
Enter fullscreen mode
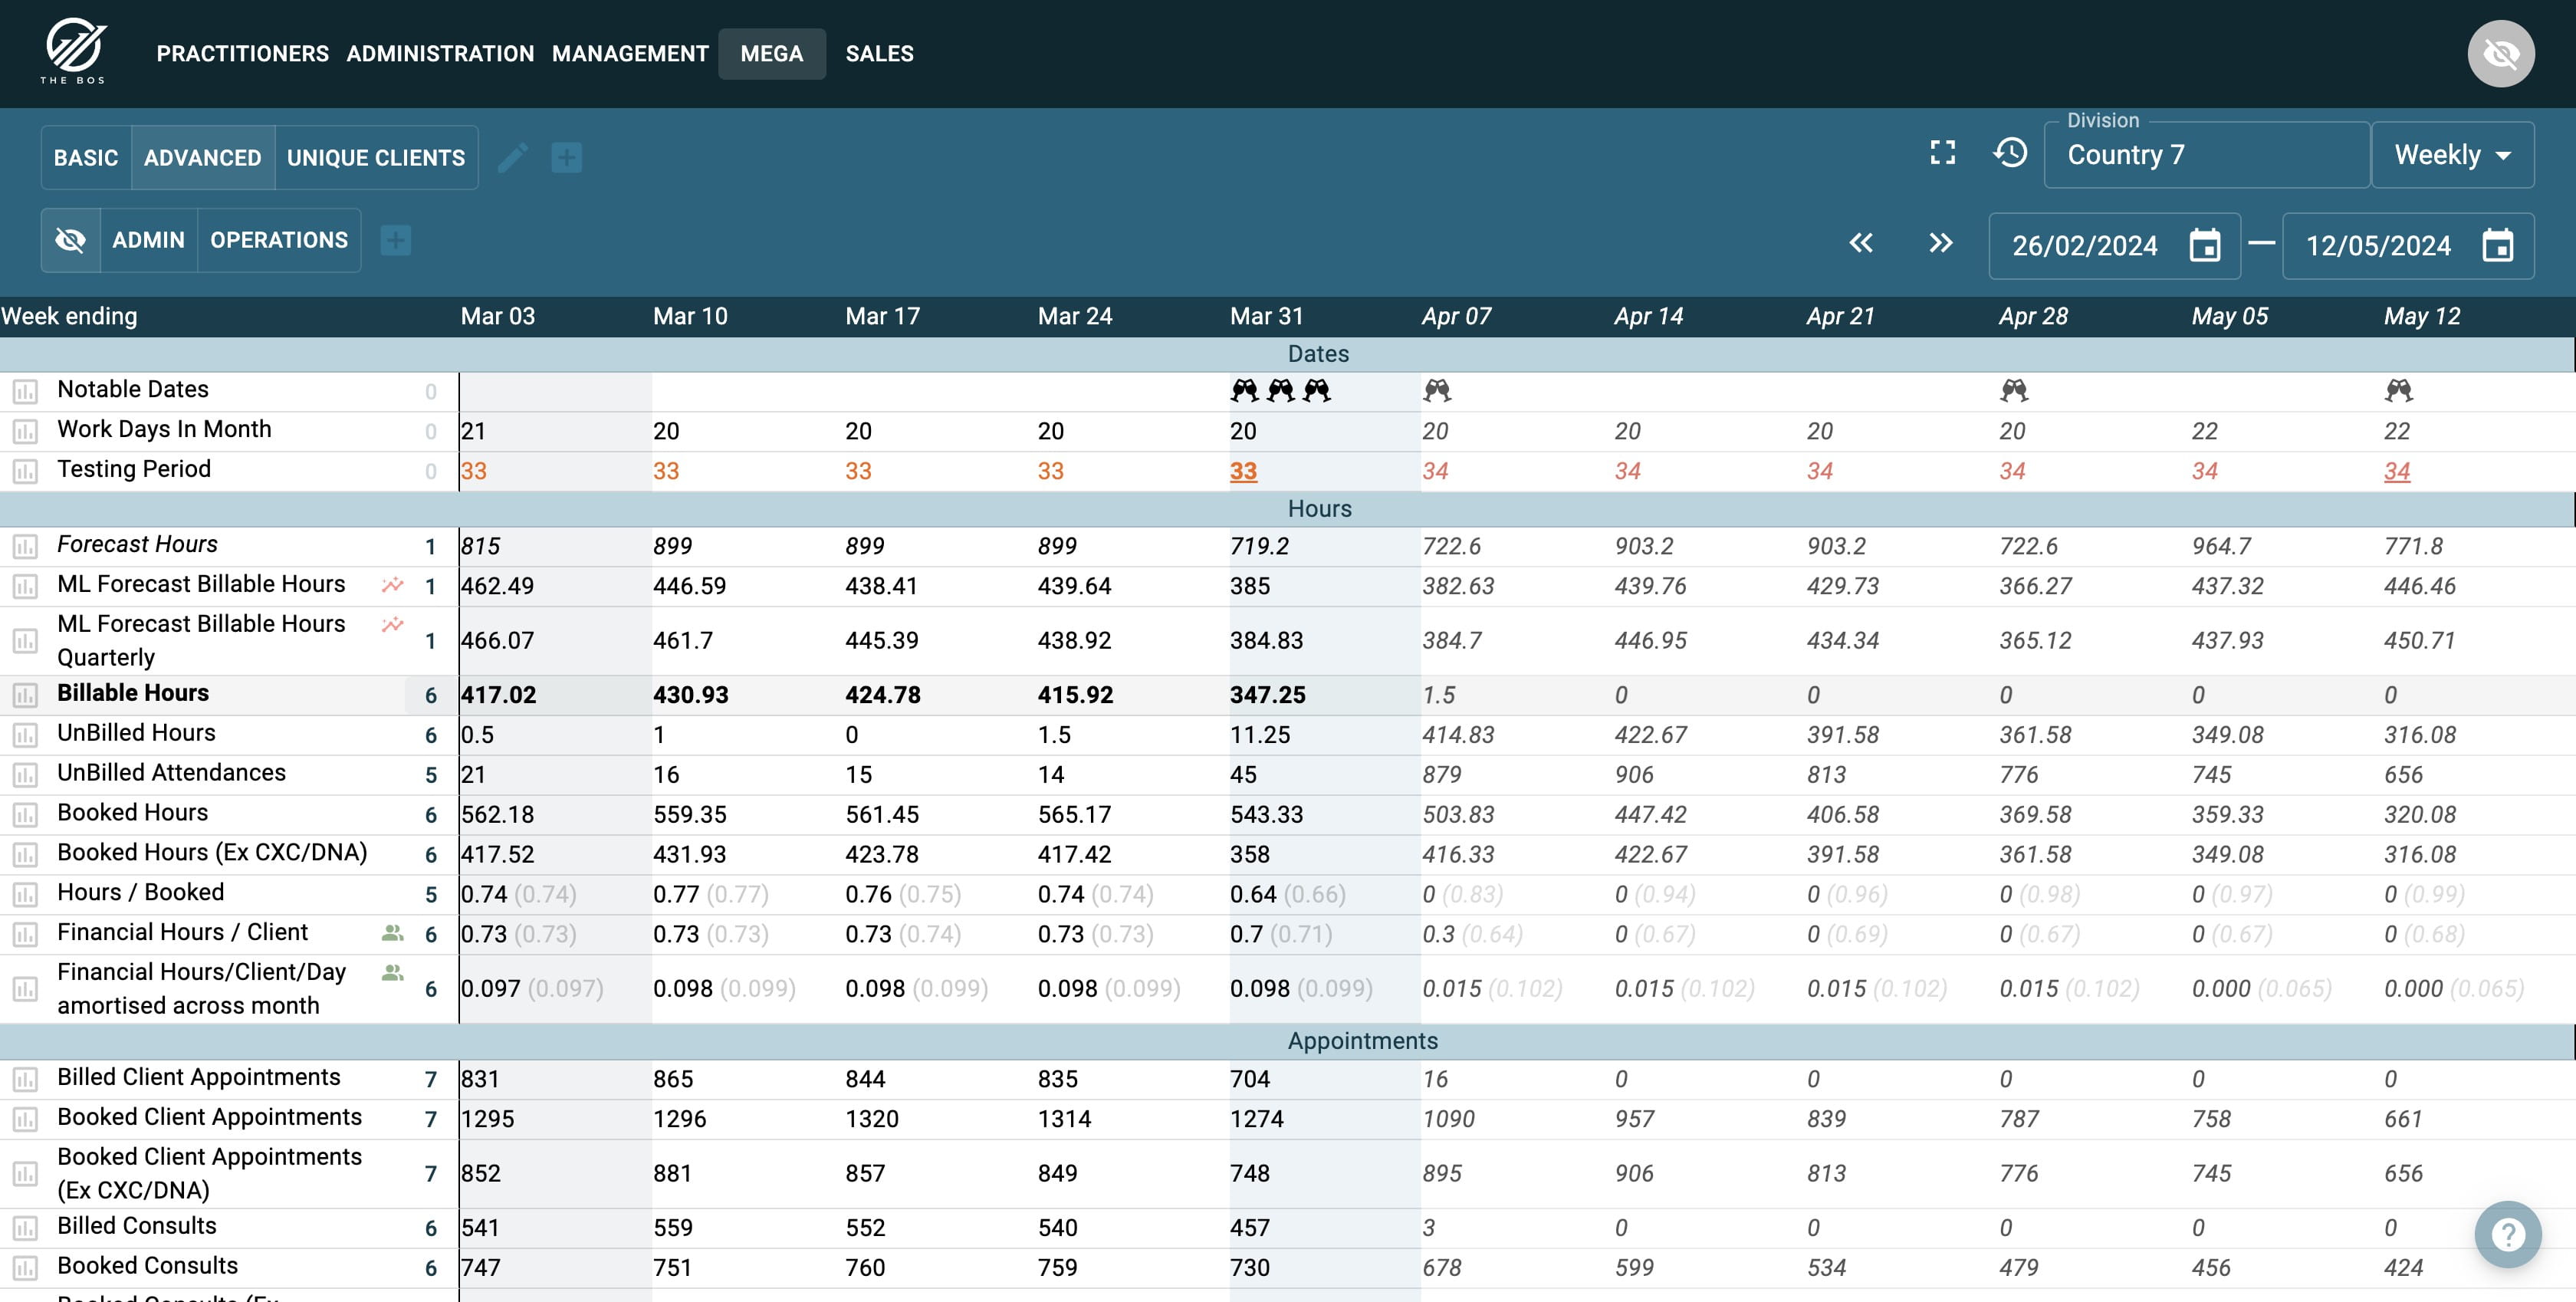click(1942, 153)
